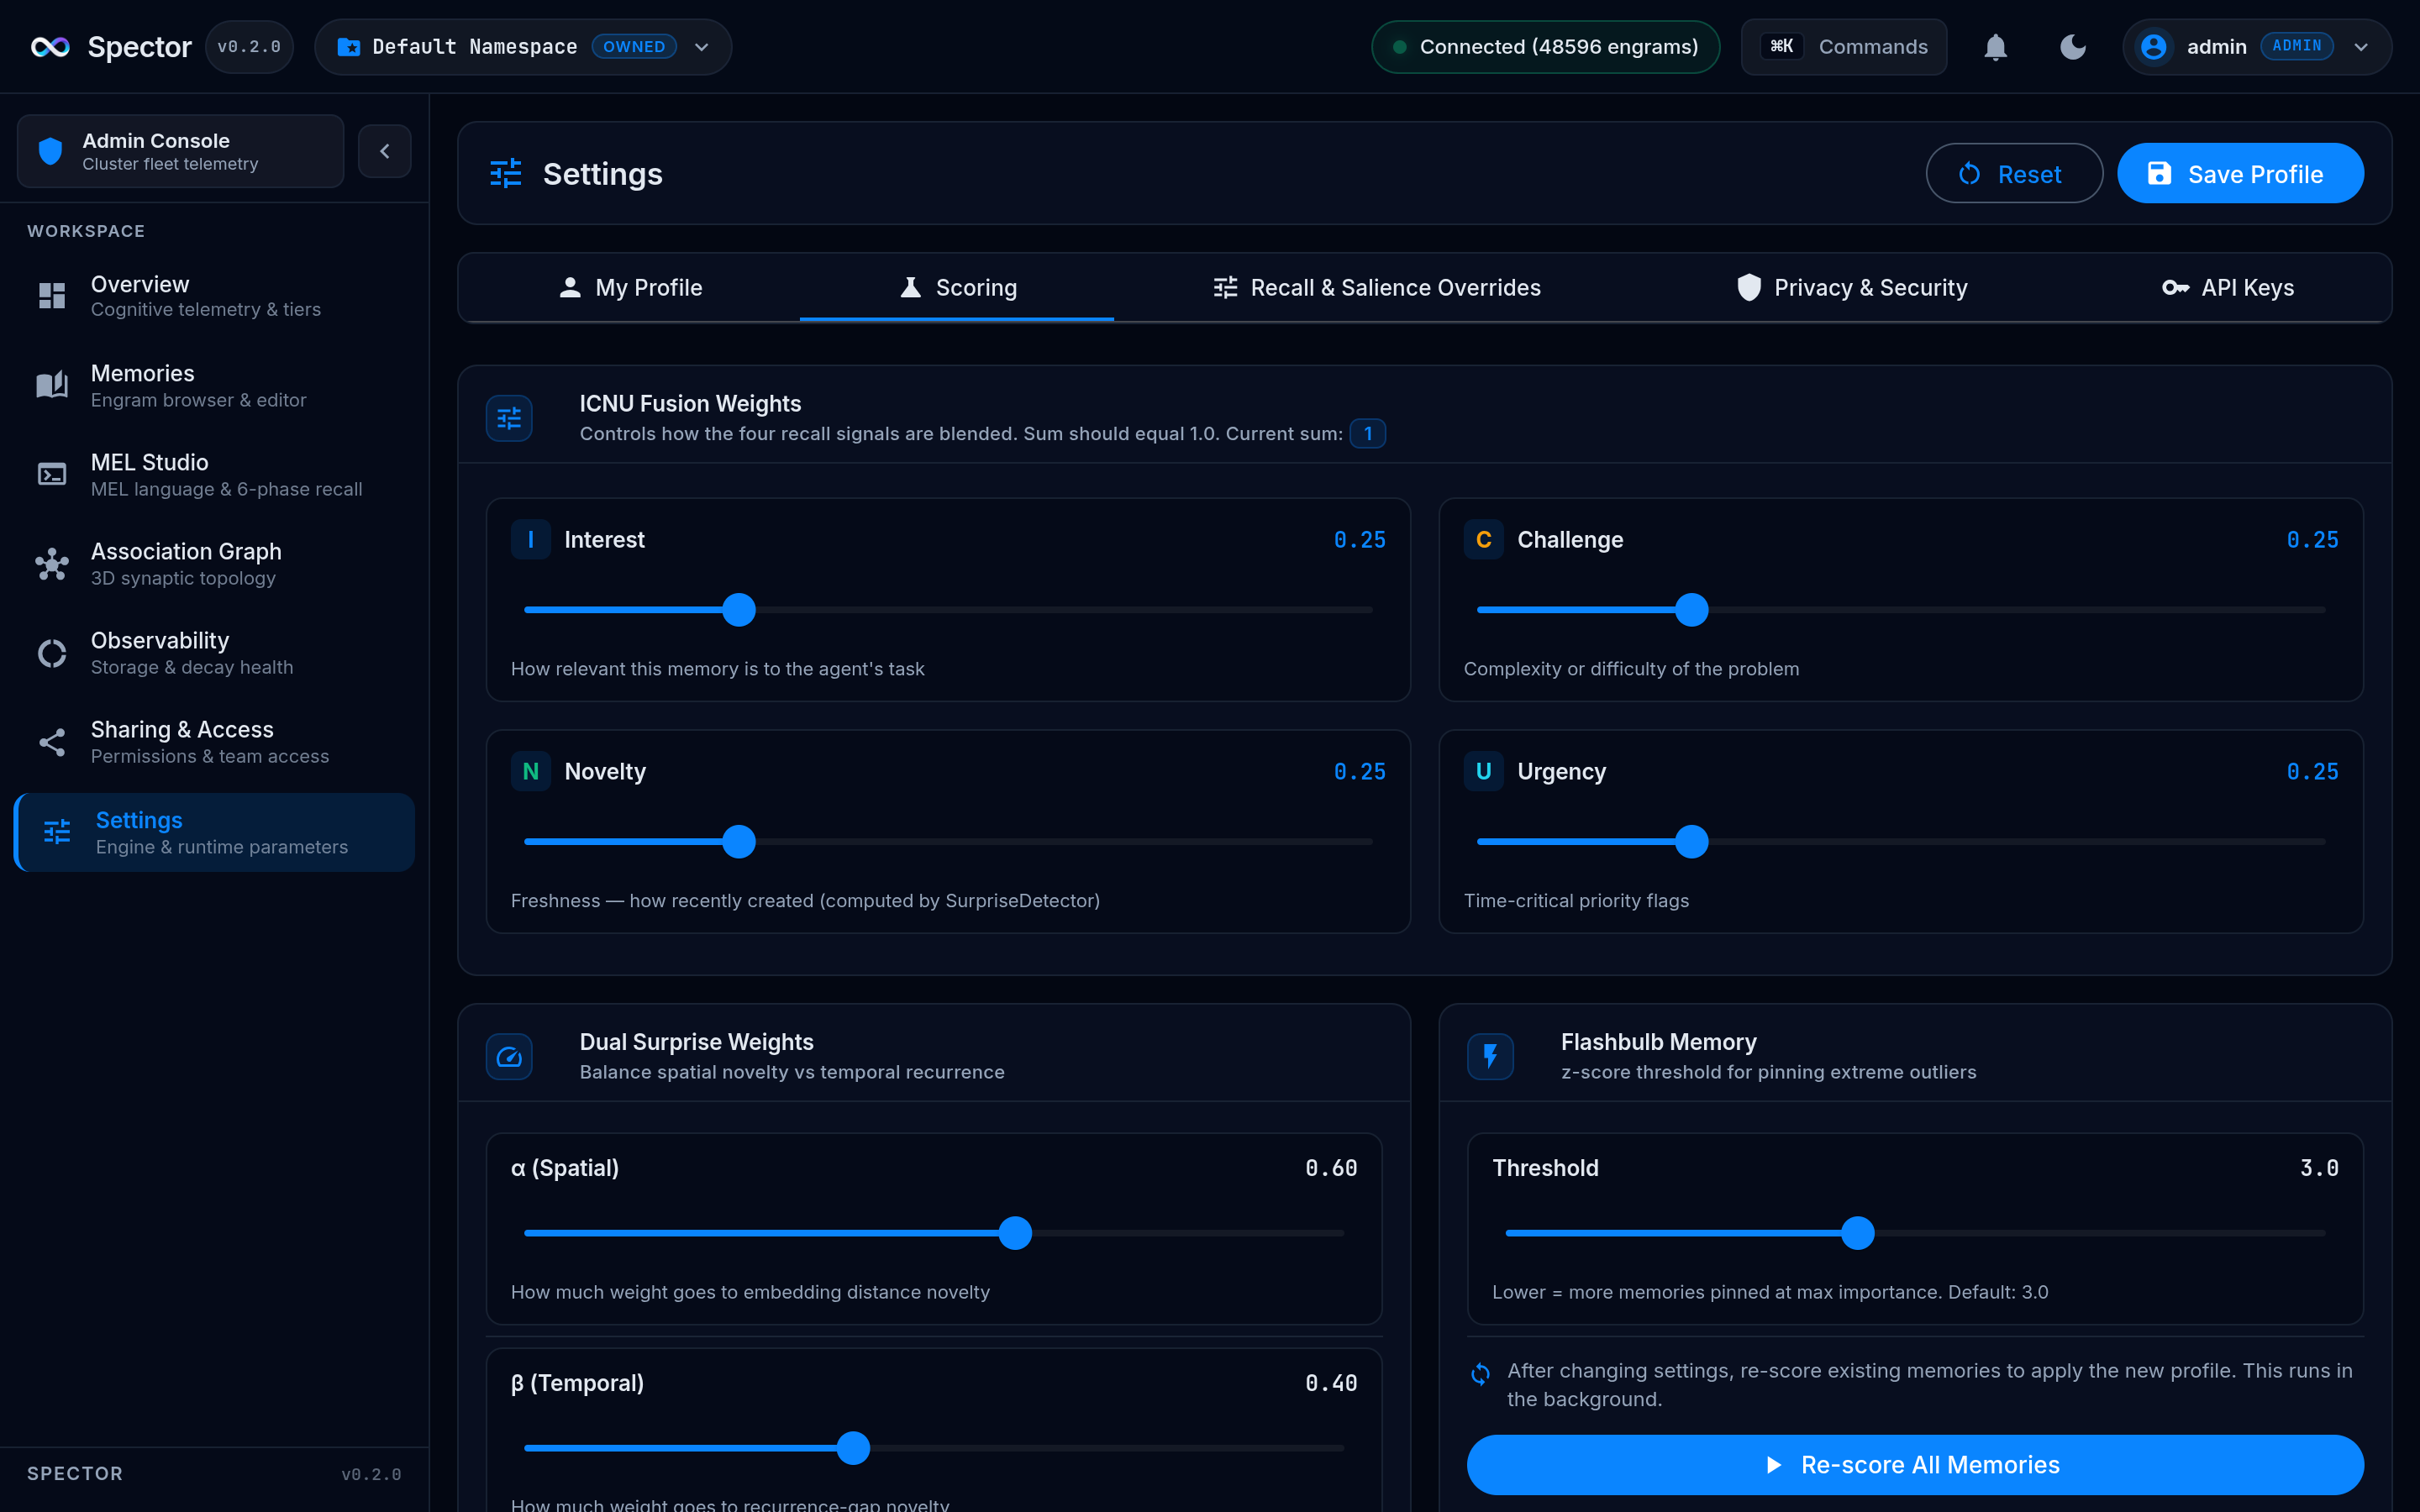Screen dimensions: 2420x1512
Task: Click the Challenge weight slider handle
Action: pyautogui.click(x=1692, y=609)
